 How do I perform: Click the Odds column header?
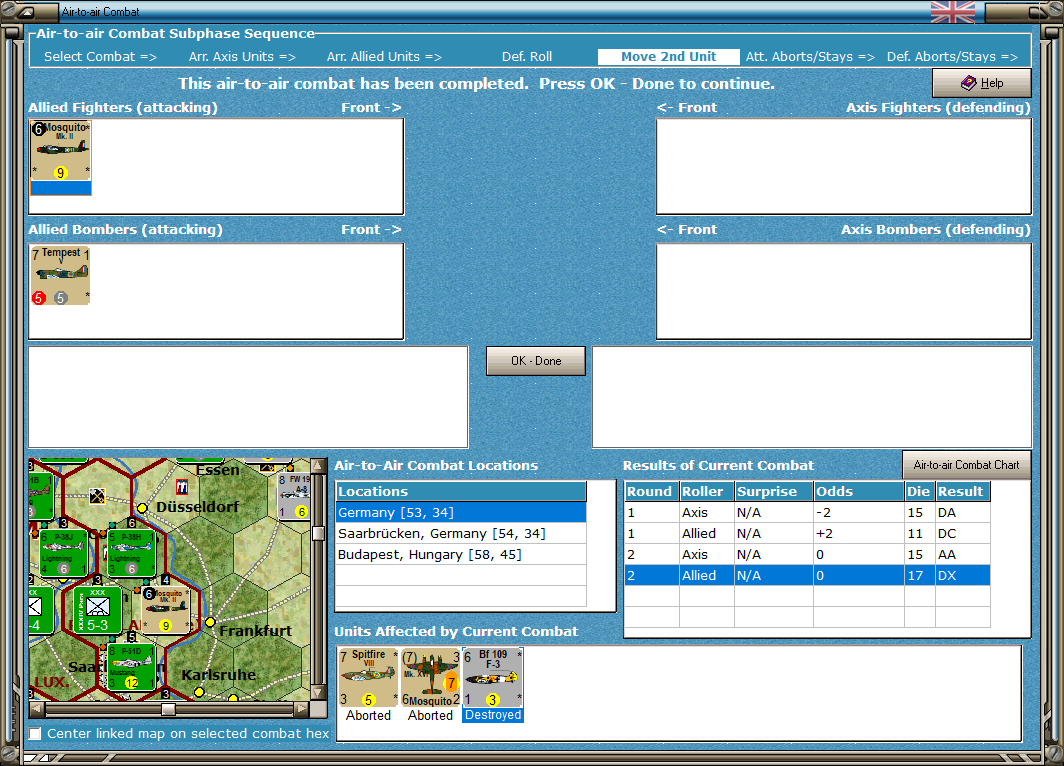pyautogui.click(x=858, y=491)
